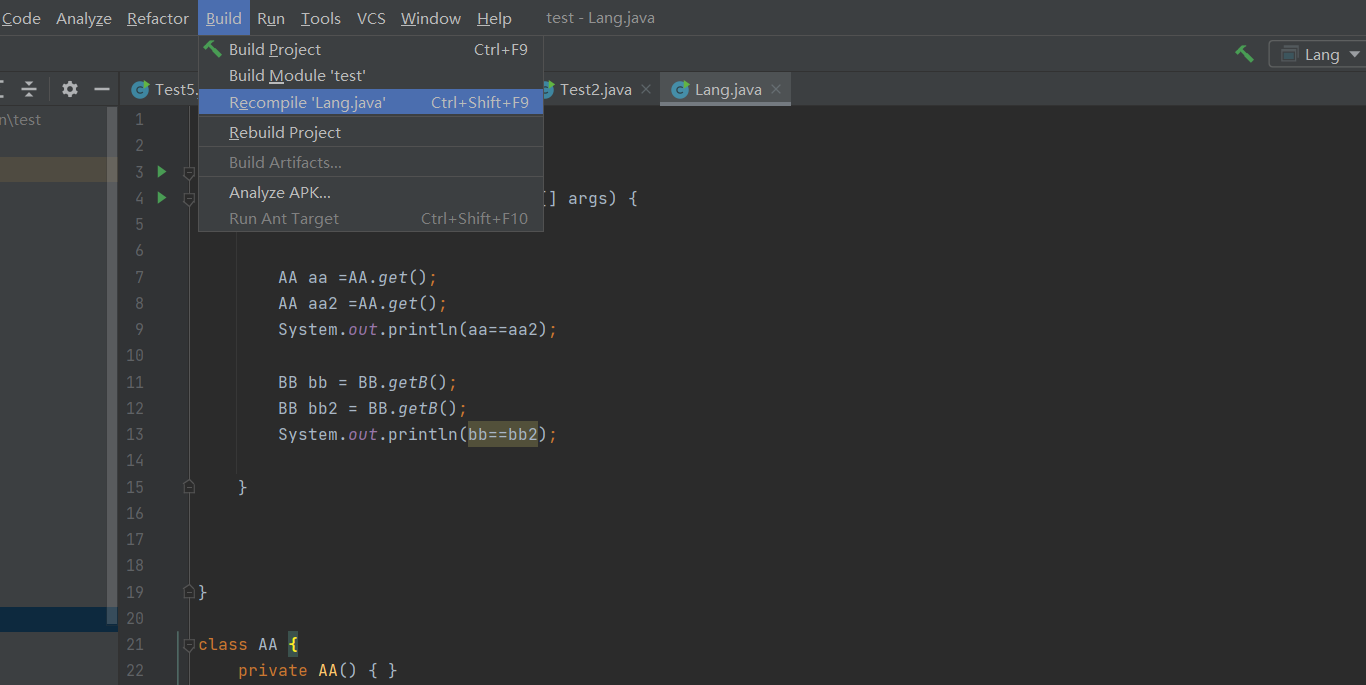Open the Run menu
The height and width of the screenshot is (685, 1366).
[270, 17]
